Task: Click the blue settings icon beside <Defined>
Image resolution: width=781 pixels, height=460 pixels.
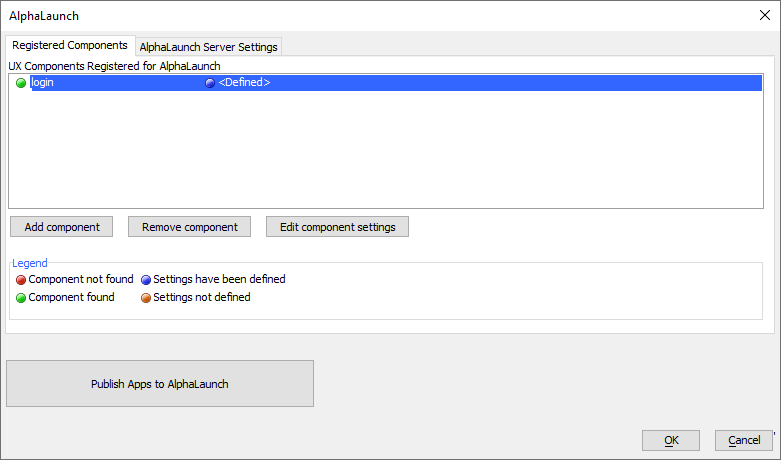Action: point(210,83)
